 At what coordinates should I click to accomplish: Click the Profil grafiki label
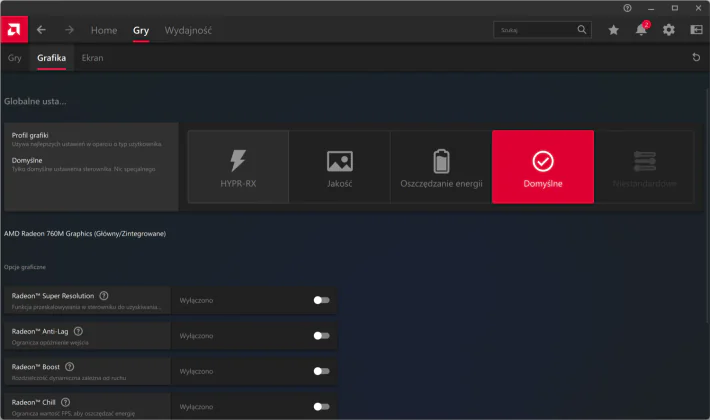point(30,135)
